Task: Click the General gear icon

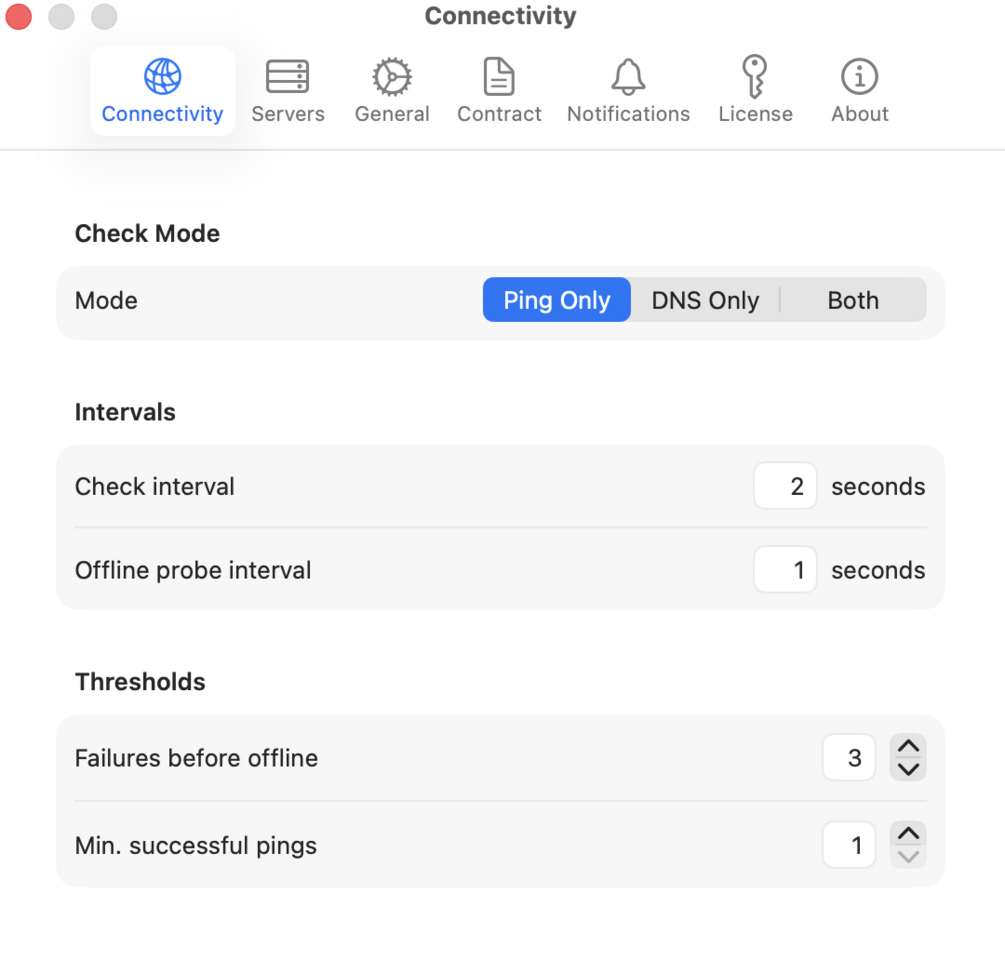Action: tap(391, 76)
